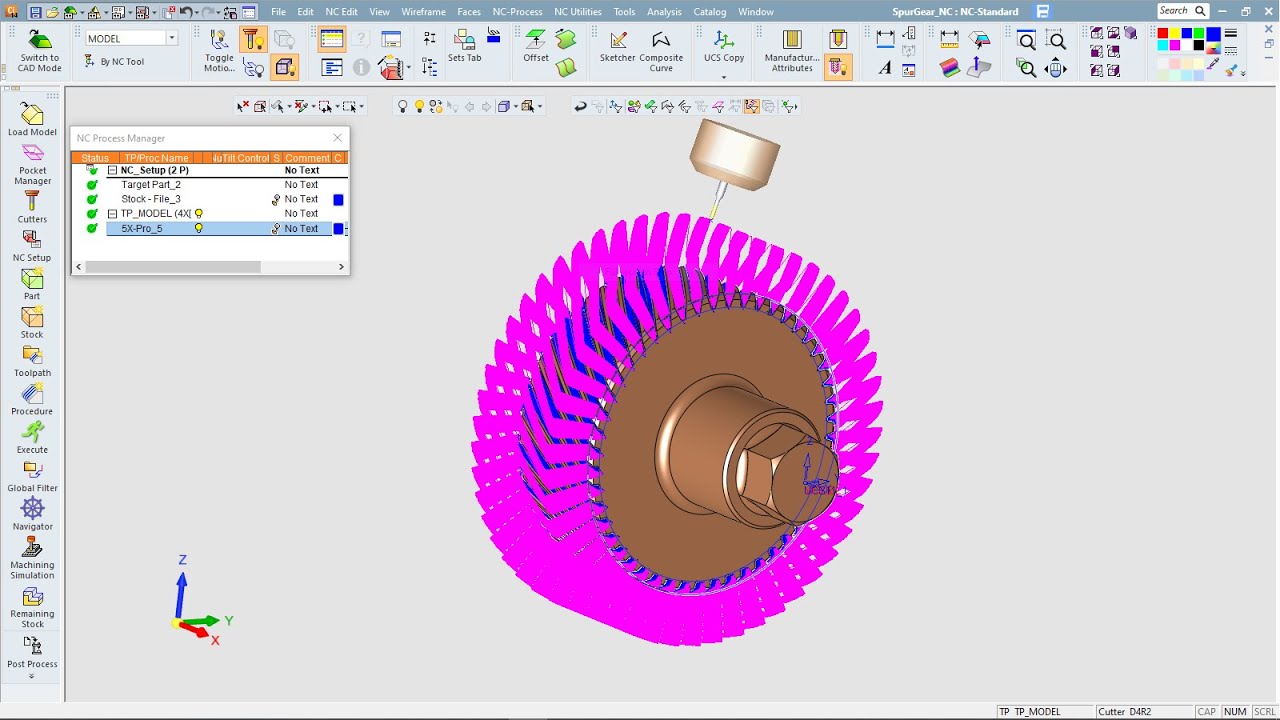Click the NC Process Manager horizontal scrollbar
Image resolution: width=1280 pixels, height=720 pixels.
click(172, 267)
